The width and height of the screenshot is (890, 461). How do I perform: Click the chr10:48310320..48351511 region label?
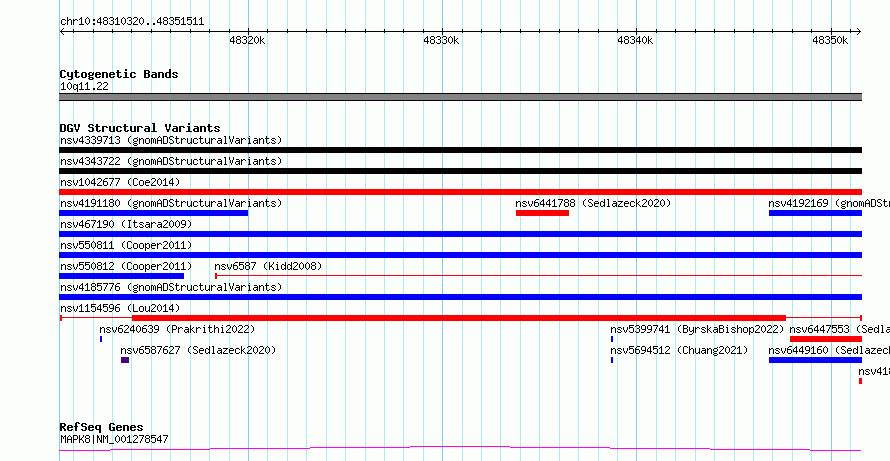(132, 22)
